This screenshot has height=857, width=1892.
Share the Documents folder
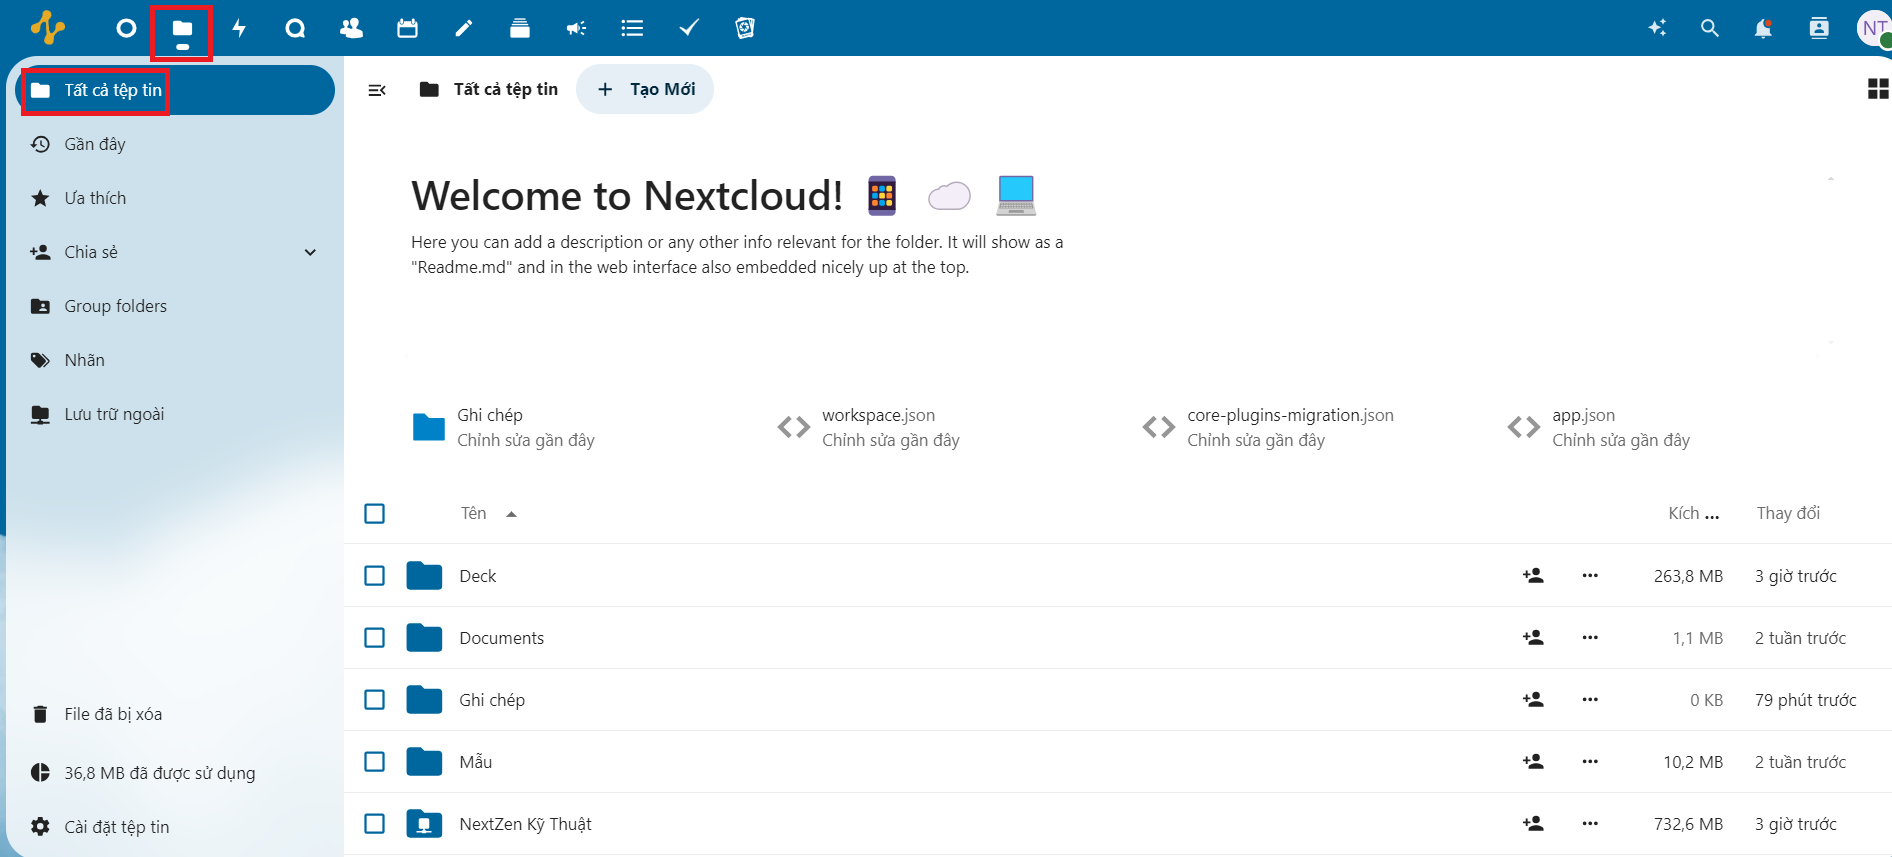[x=1533, y=638]
